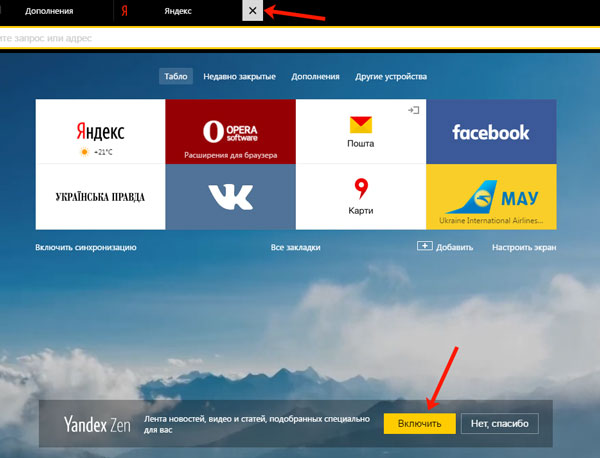Click the login arrow icon on Почта tile

pos(413,110)
